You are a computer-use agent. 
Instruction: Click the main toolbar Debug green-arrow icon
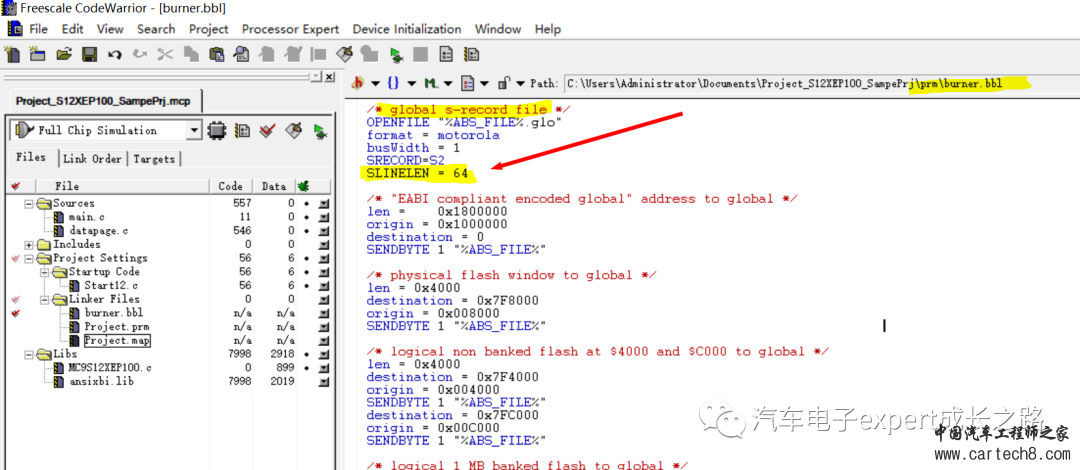(395, 54)
